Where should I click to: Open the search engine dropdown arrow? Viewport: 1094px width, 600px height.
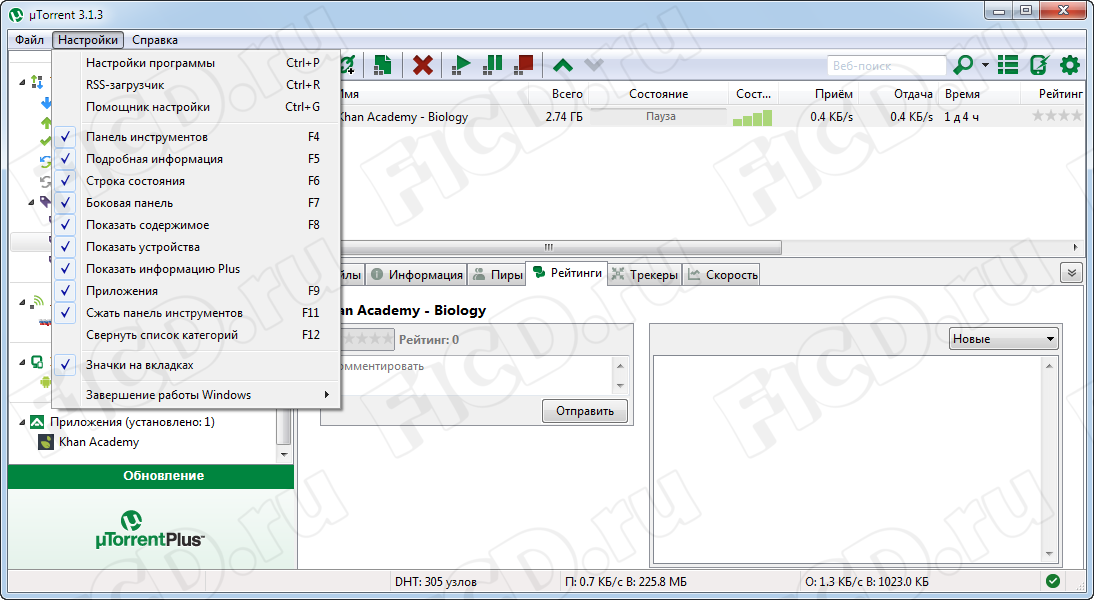[985, 66]
